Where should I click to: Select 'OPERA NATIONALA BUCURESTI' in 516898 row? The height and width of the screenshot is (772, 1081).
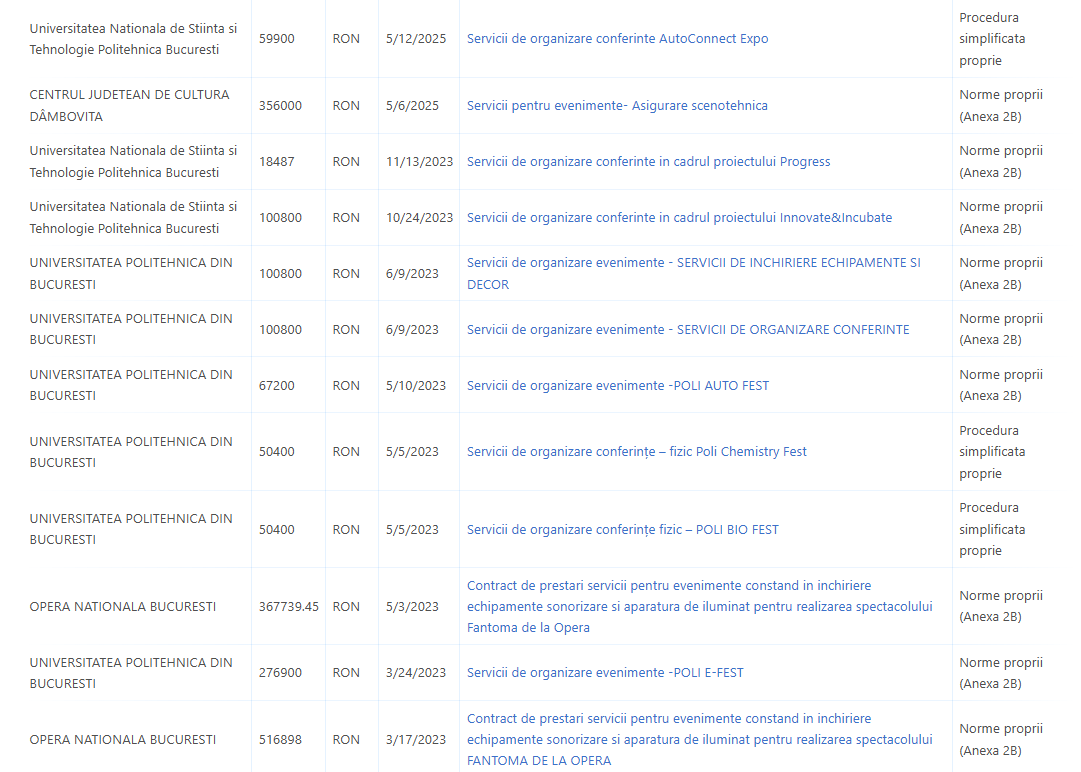[x=123, y=740]
